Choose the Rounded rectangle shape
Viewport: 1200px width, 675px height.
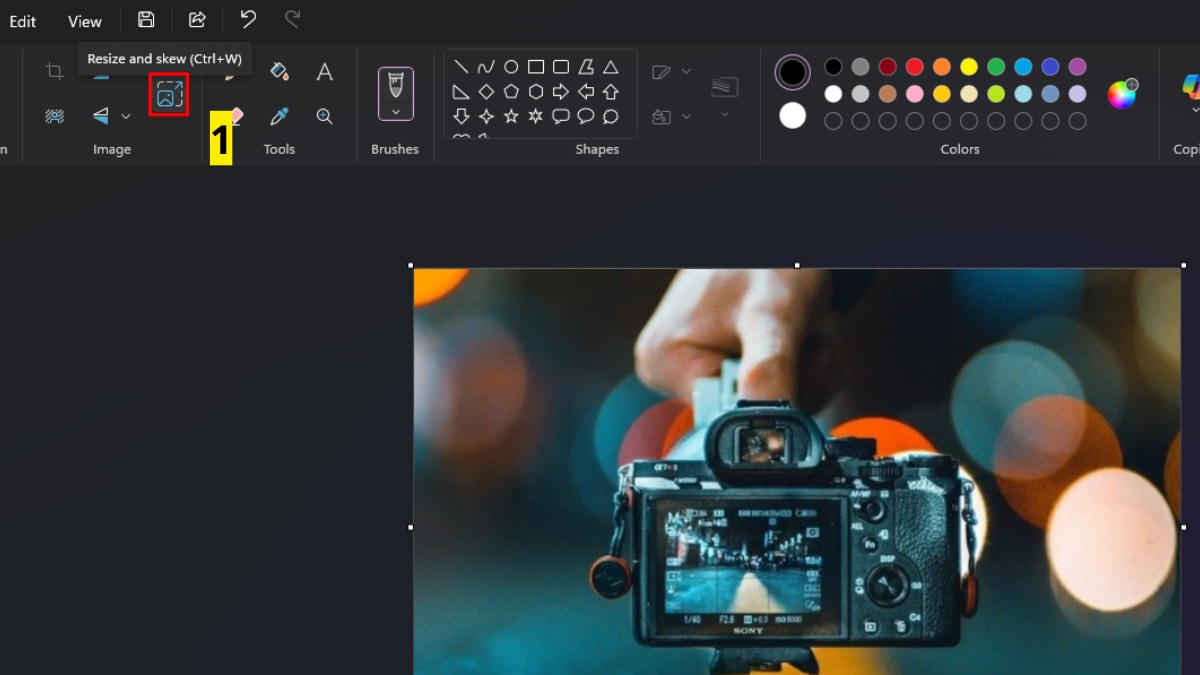pyautogui.click(x=561, y=67)
